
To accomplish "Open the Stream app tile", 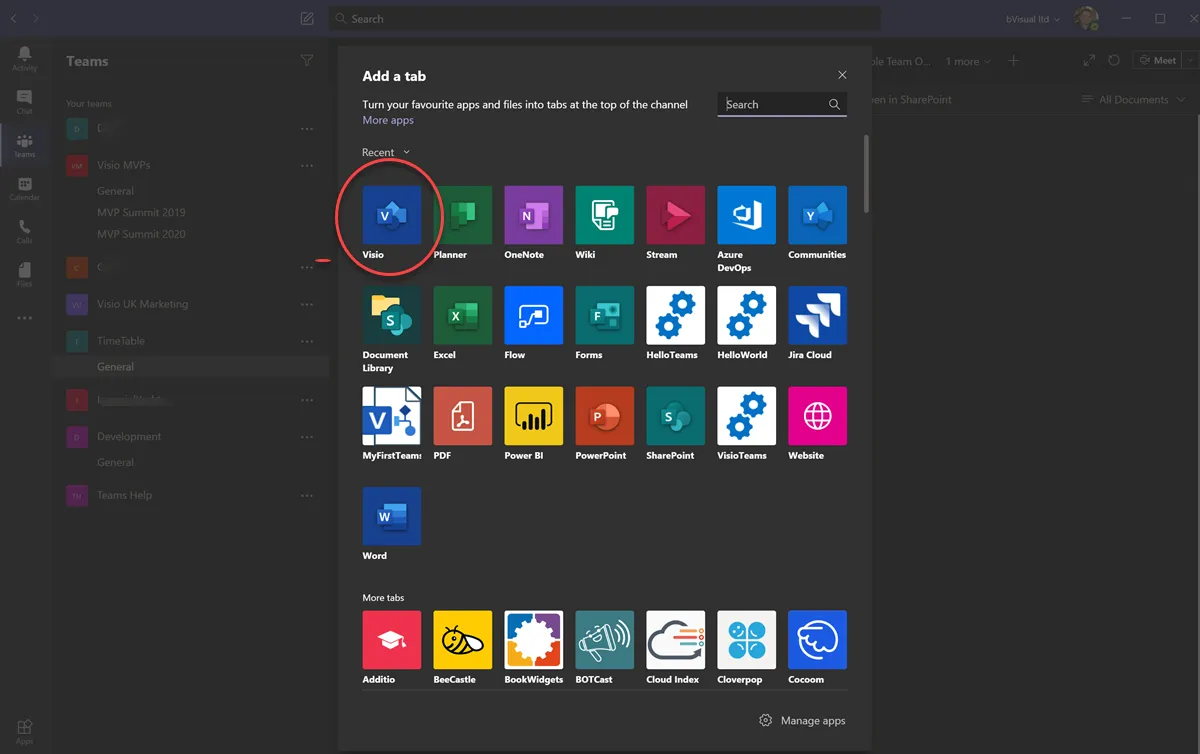I will click(675, 215).
